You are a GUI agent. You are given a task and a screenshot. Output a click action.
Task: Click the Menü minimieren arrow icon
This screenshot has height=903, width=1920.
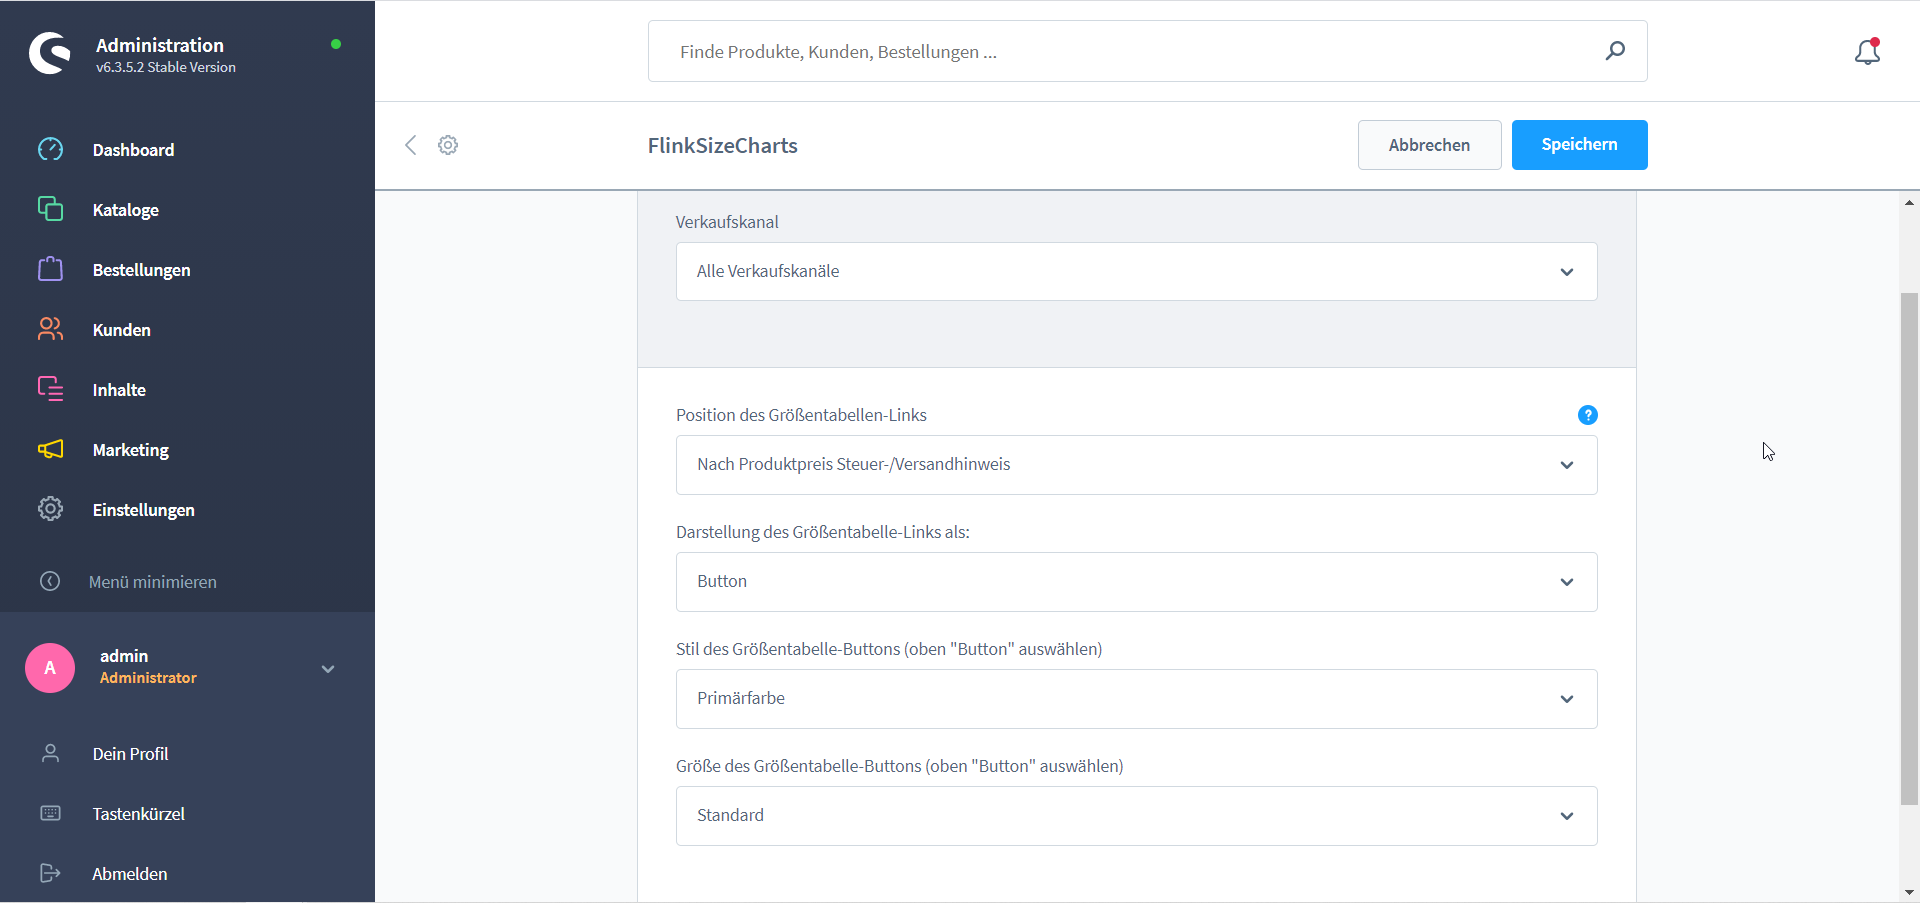pyautogui.click(x=50, y=581)
